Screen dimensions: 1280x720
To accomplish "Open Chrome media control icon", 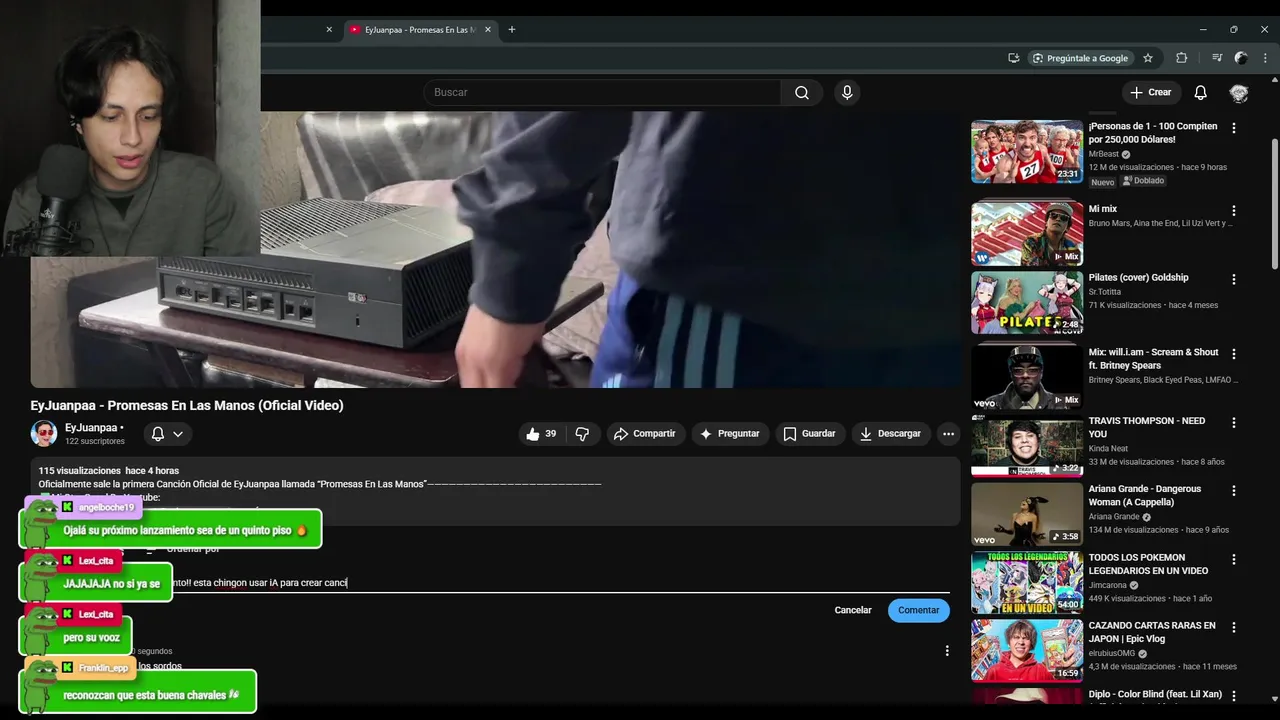I will (1217, 58).
